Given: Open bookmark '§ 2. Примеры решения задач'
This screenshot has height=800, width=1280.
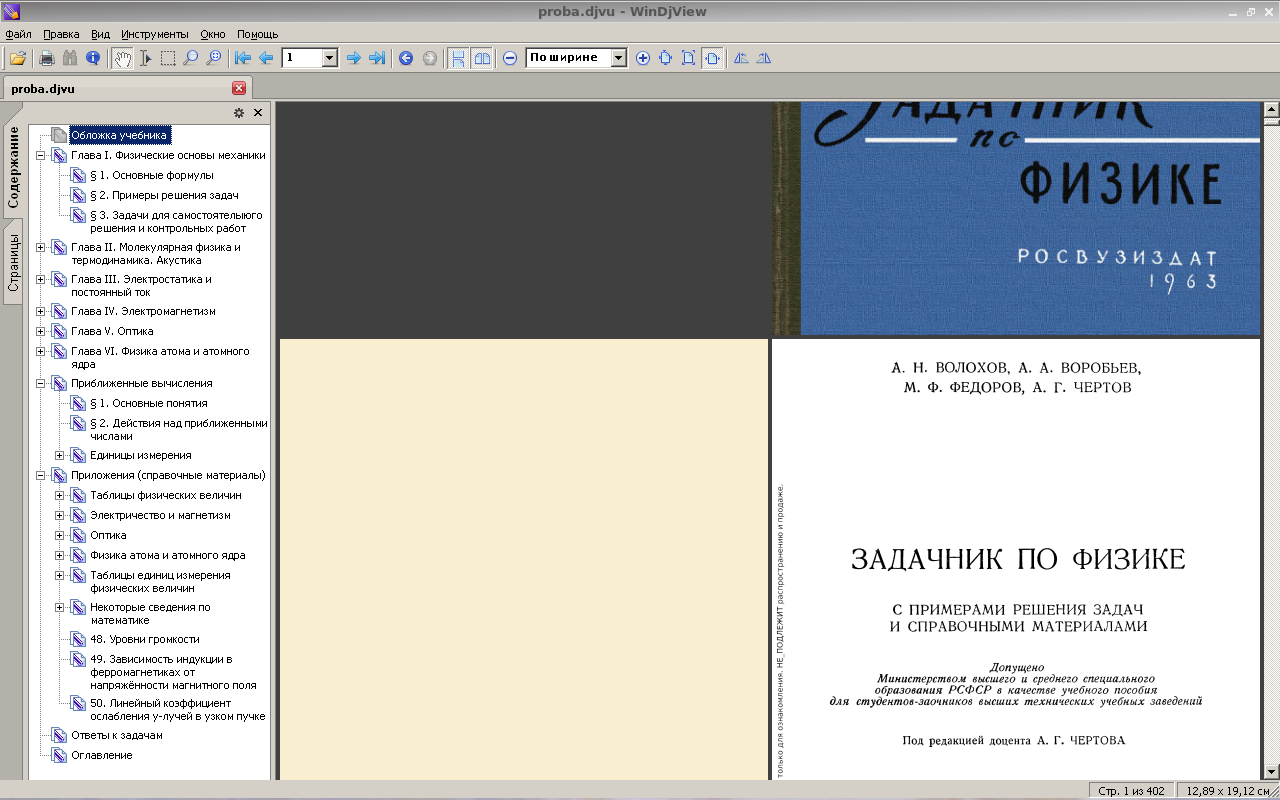Looking at the screenshot, I should tap(164, 195).
